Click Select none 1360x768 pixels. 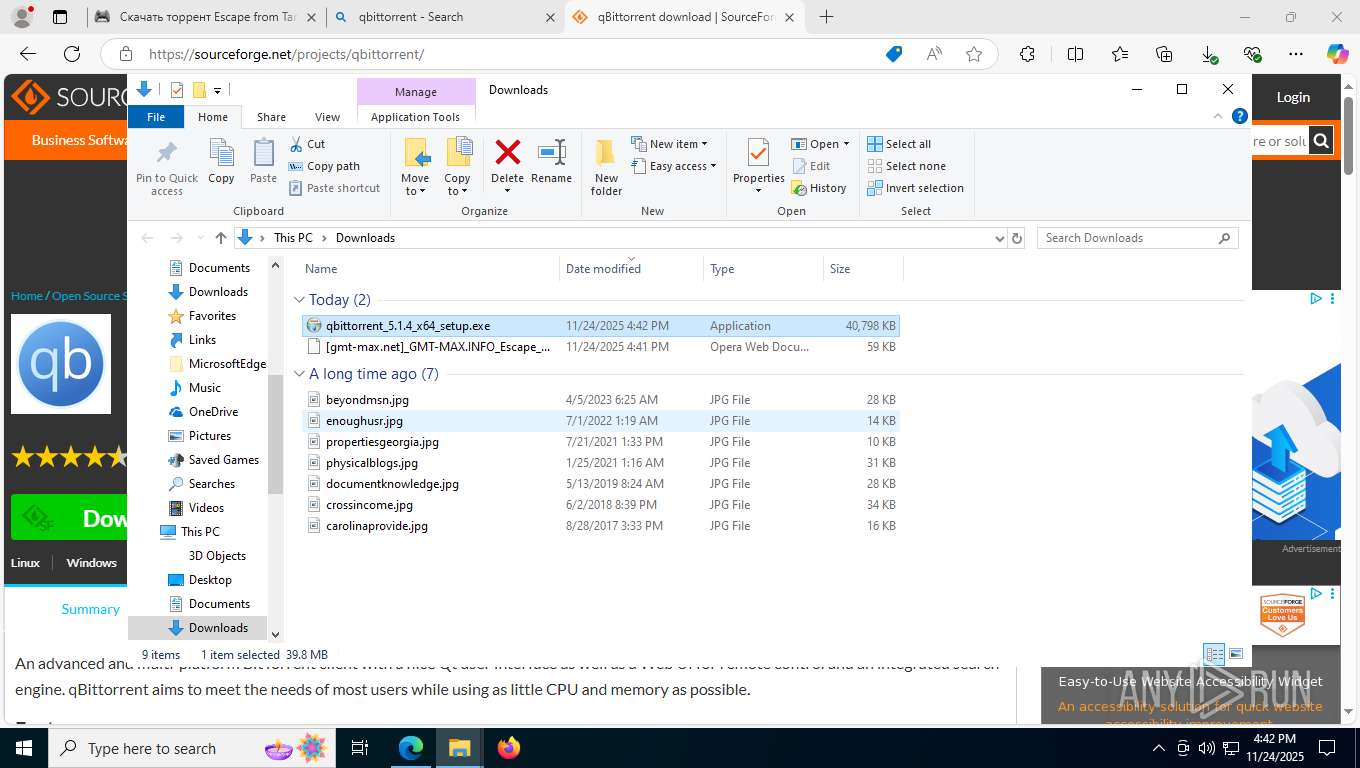pyautogui.click(x=906, y=166)
